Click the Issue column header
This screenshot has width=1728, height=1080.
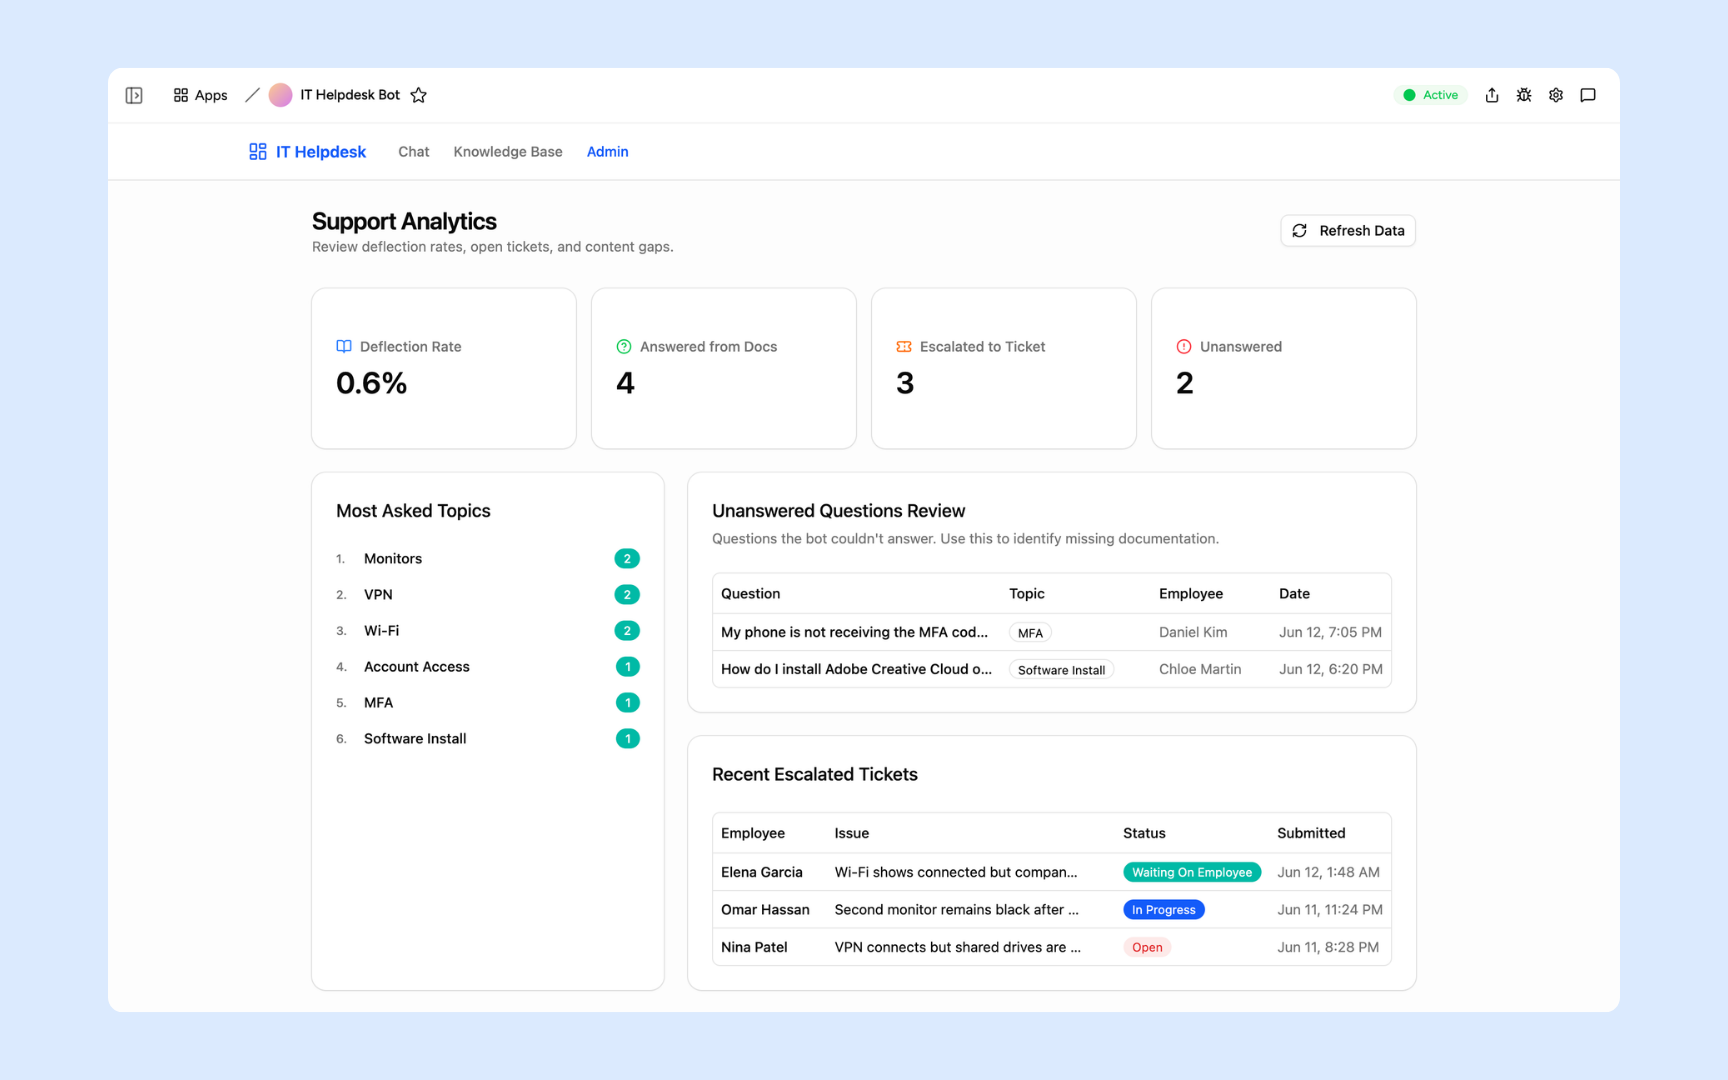pos(852,833)
